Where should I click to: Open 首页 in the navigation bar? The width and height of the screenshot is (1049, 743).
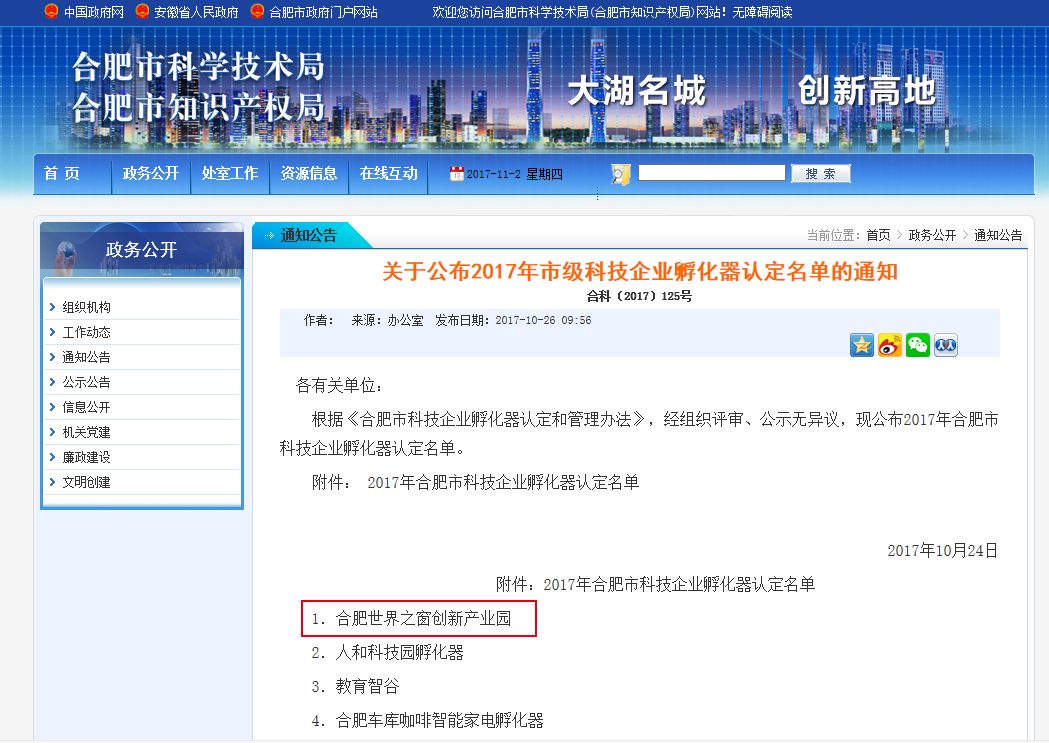coord(62,174)
